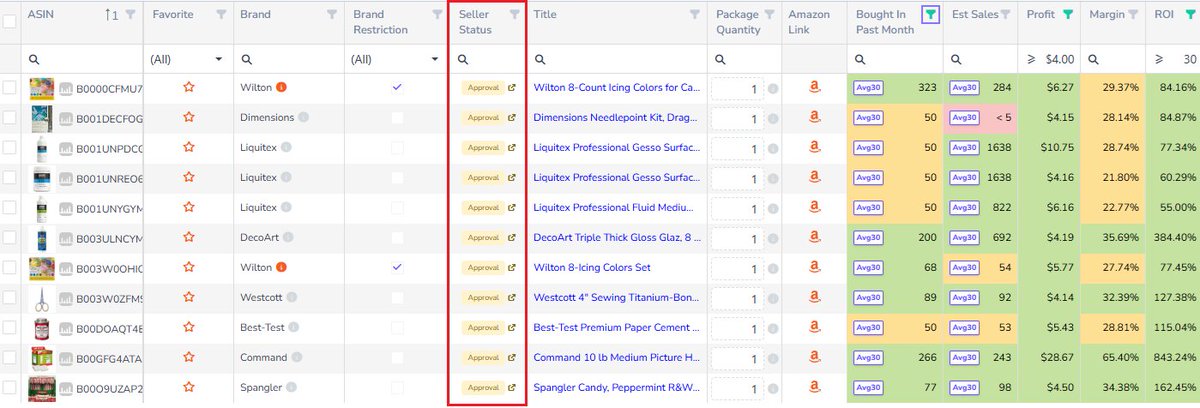This screenshot has height=408, width=1200.
Task: Open external approval link for Command row
Action: [x=512, y=358]
